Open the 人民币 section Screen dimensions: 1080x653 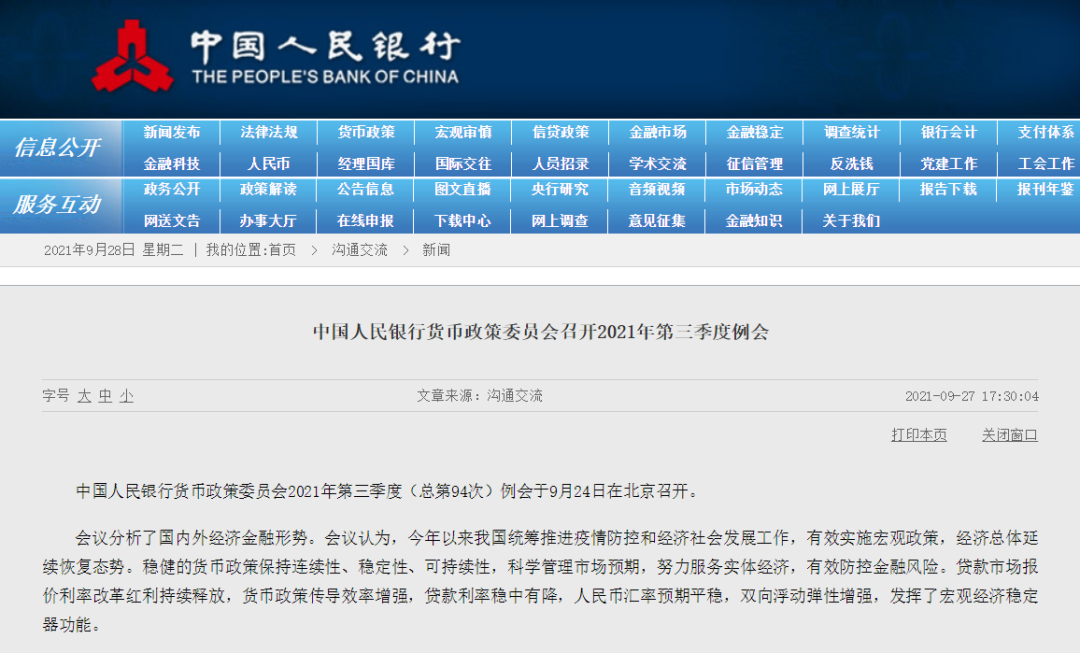[269, 163]
